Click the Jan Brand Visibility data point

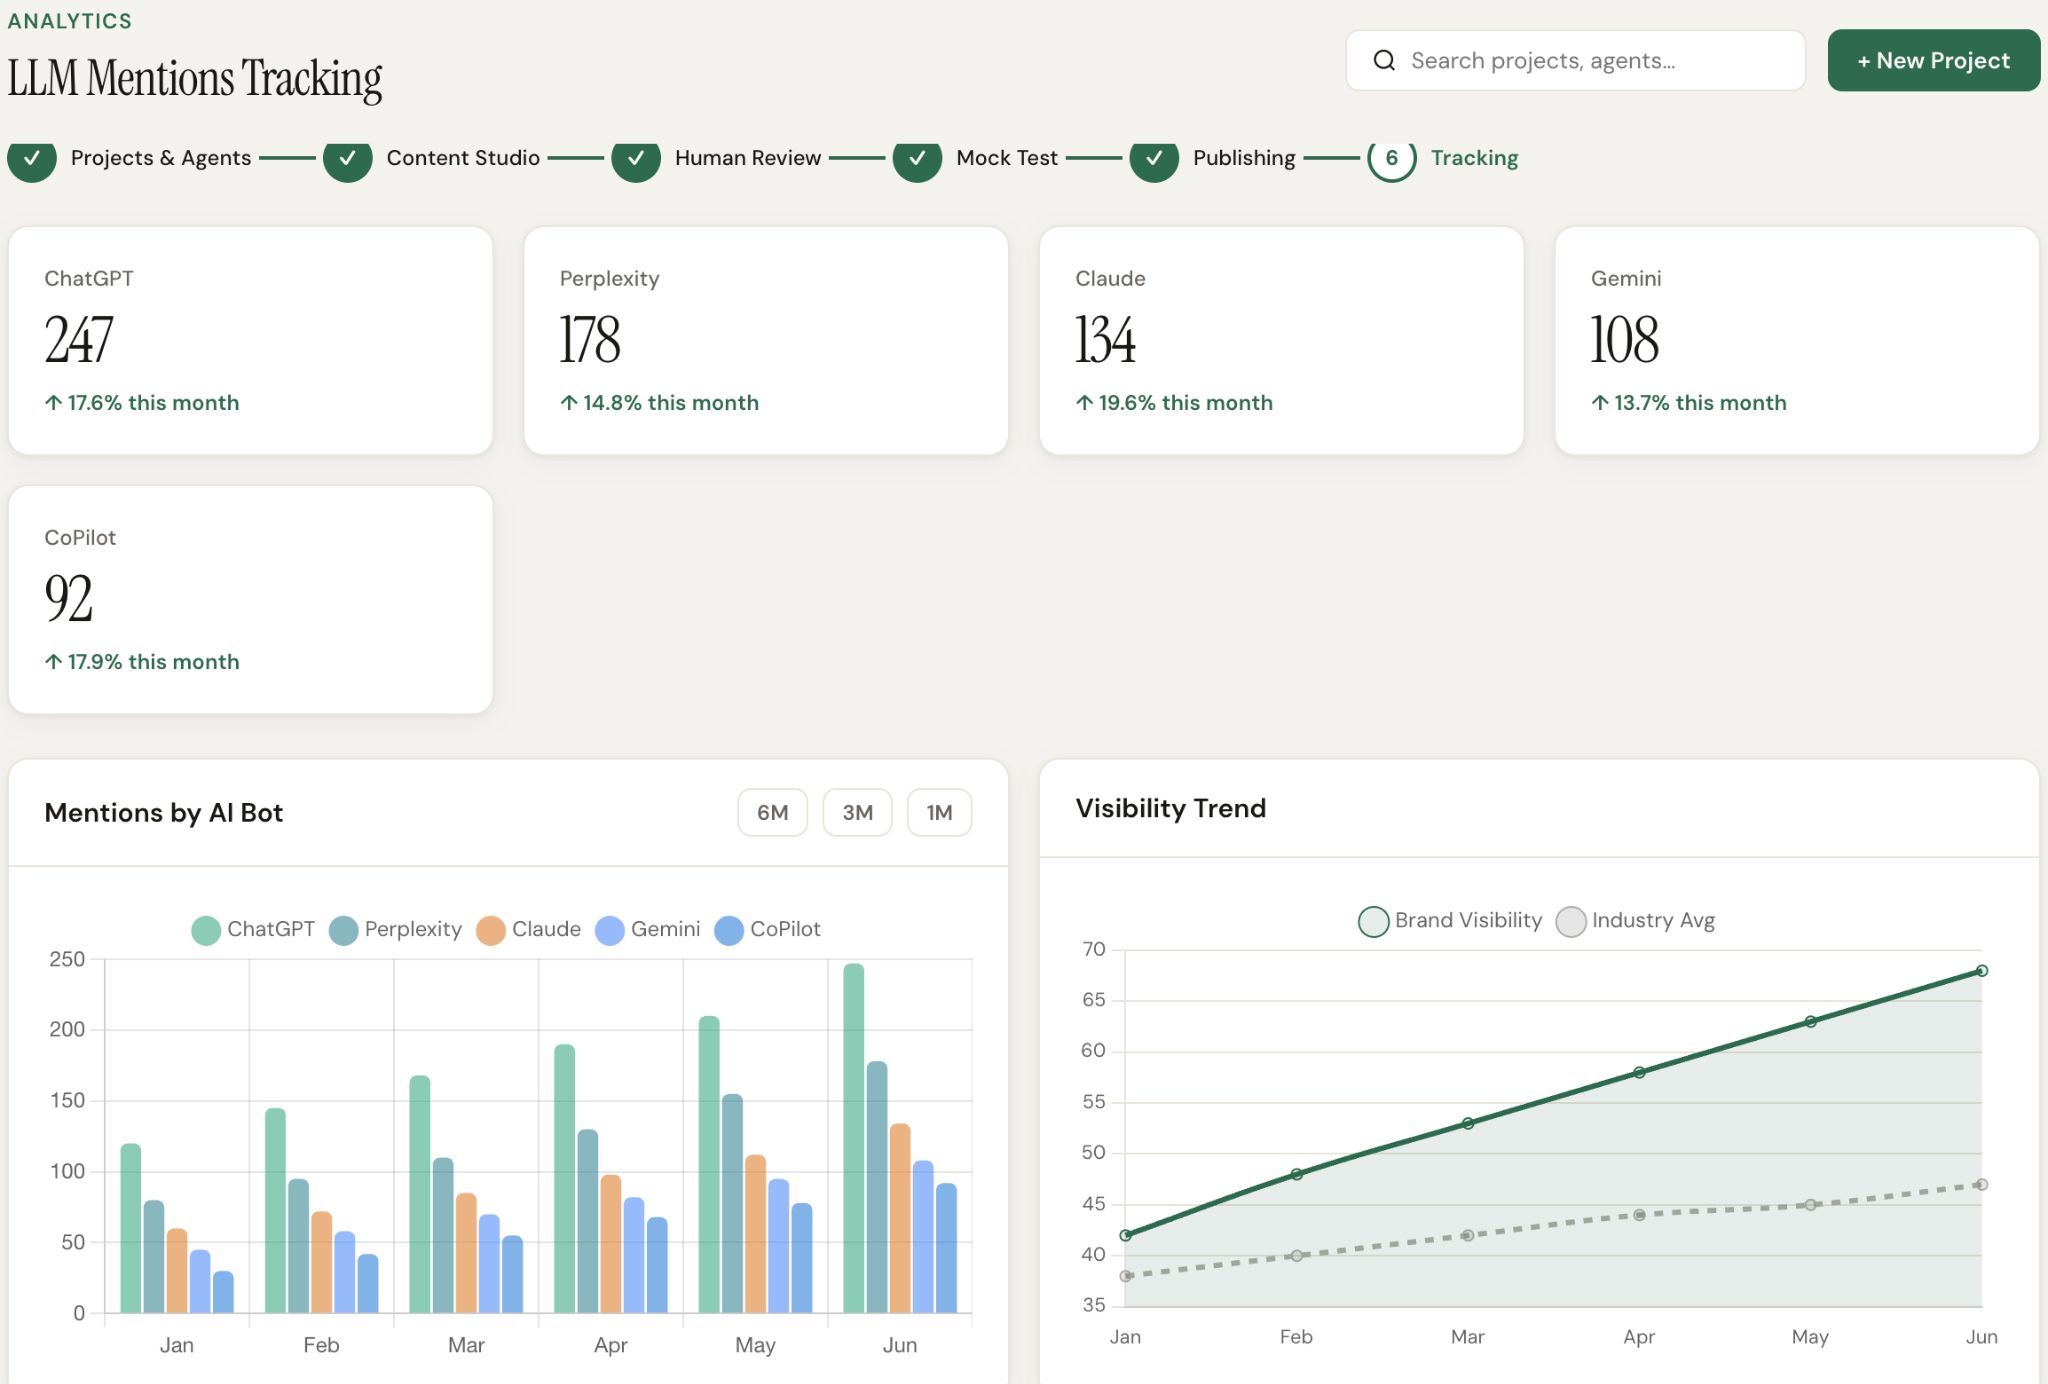click(x=1125, y=1235)
